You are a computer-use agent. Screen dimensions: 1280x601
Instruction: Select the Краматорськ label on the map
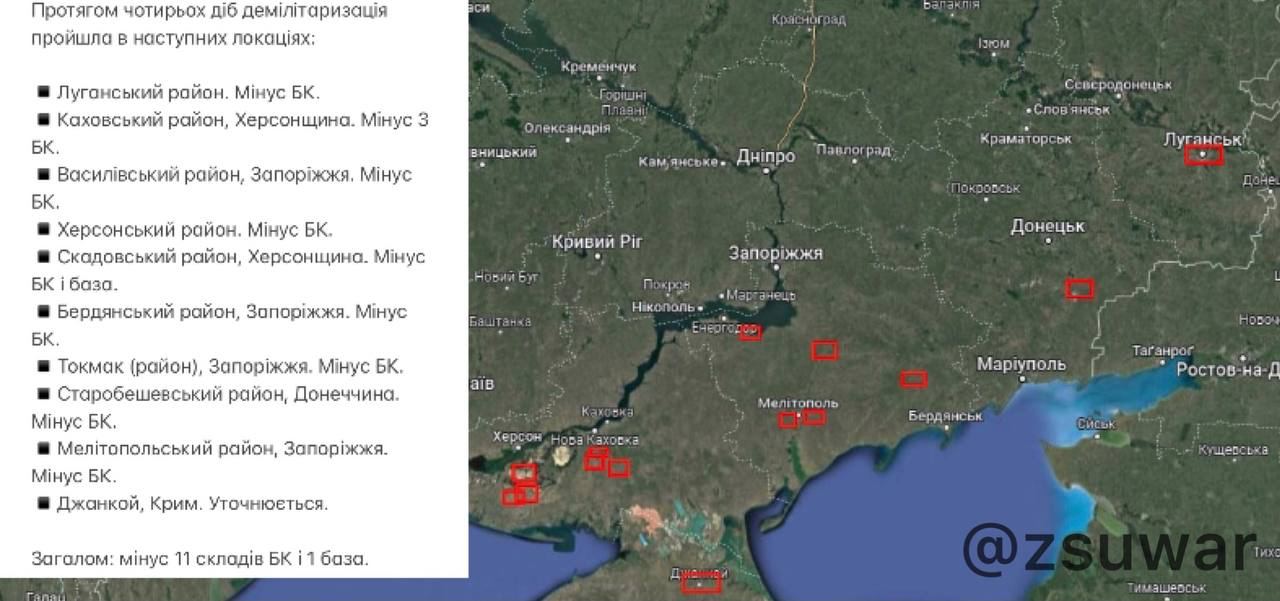1025,138
